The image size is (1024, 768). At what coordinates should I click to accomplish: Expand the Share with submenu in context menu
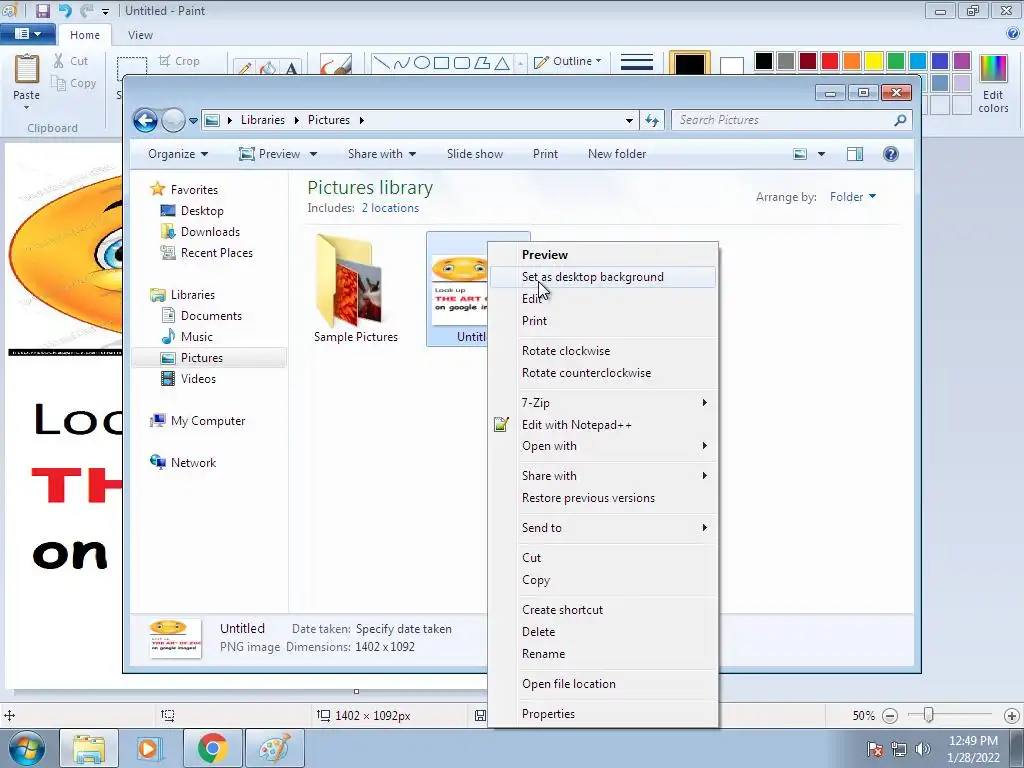tap(602, 475)
